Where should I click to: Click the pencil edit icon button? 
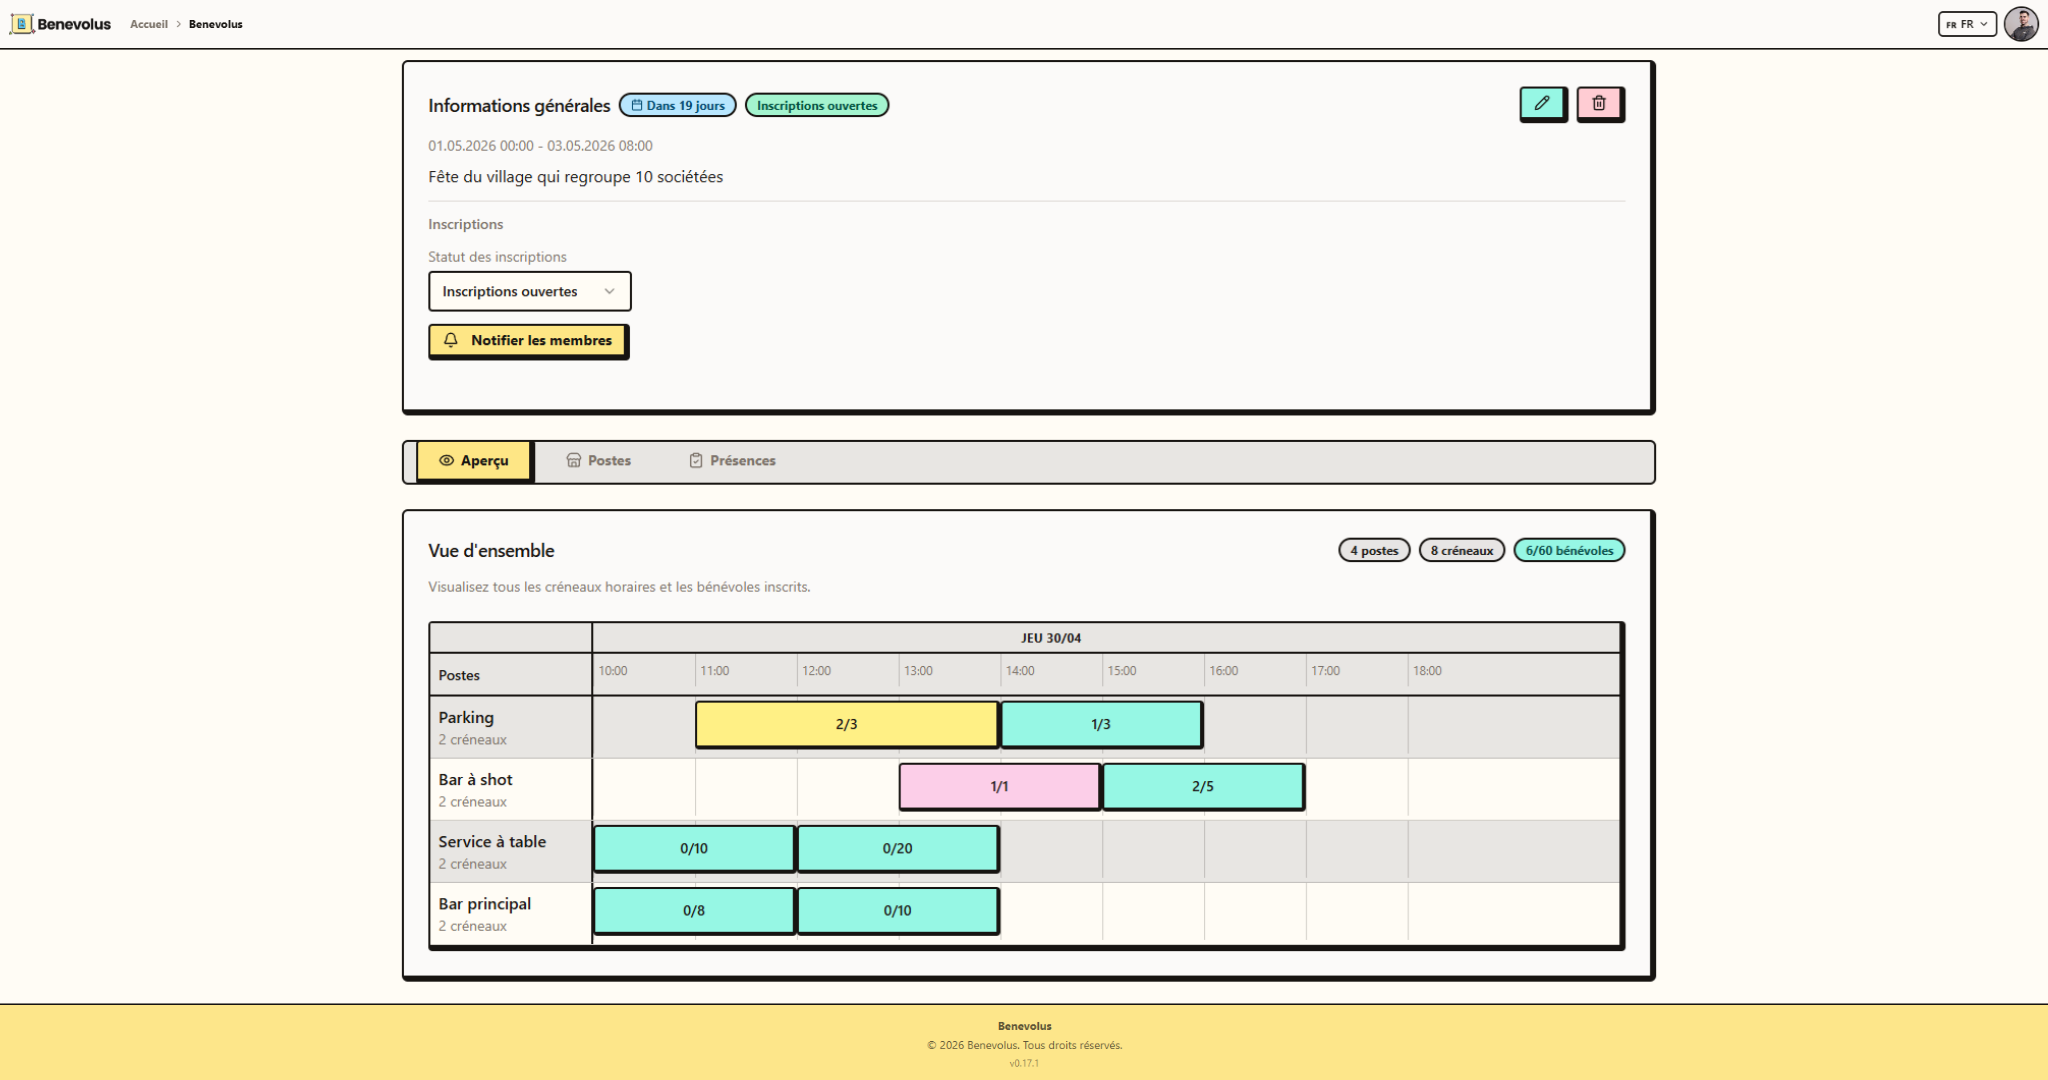coord(1542,103)
